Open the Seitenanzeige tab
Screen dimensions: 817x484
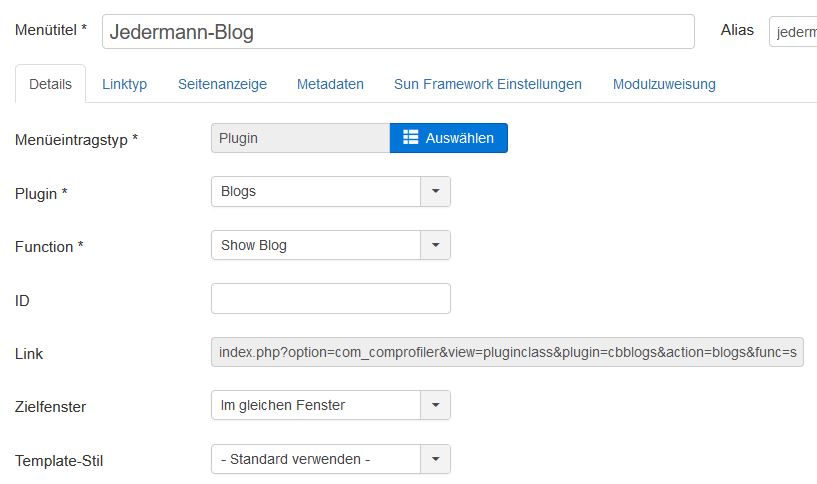222,84
